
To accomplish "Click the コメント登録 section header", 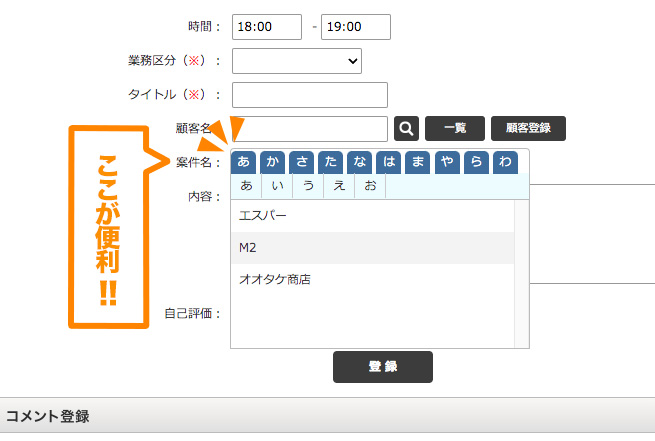I will (x=328, y=416).
